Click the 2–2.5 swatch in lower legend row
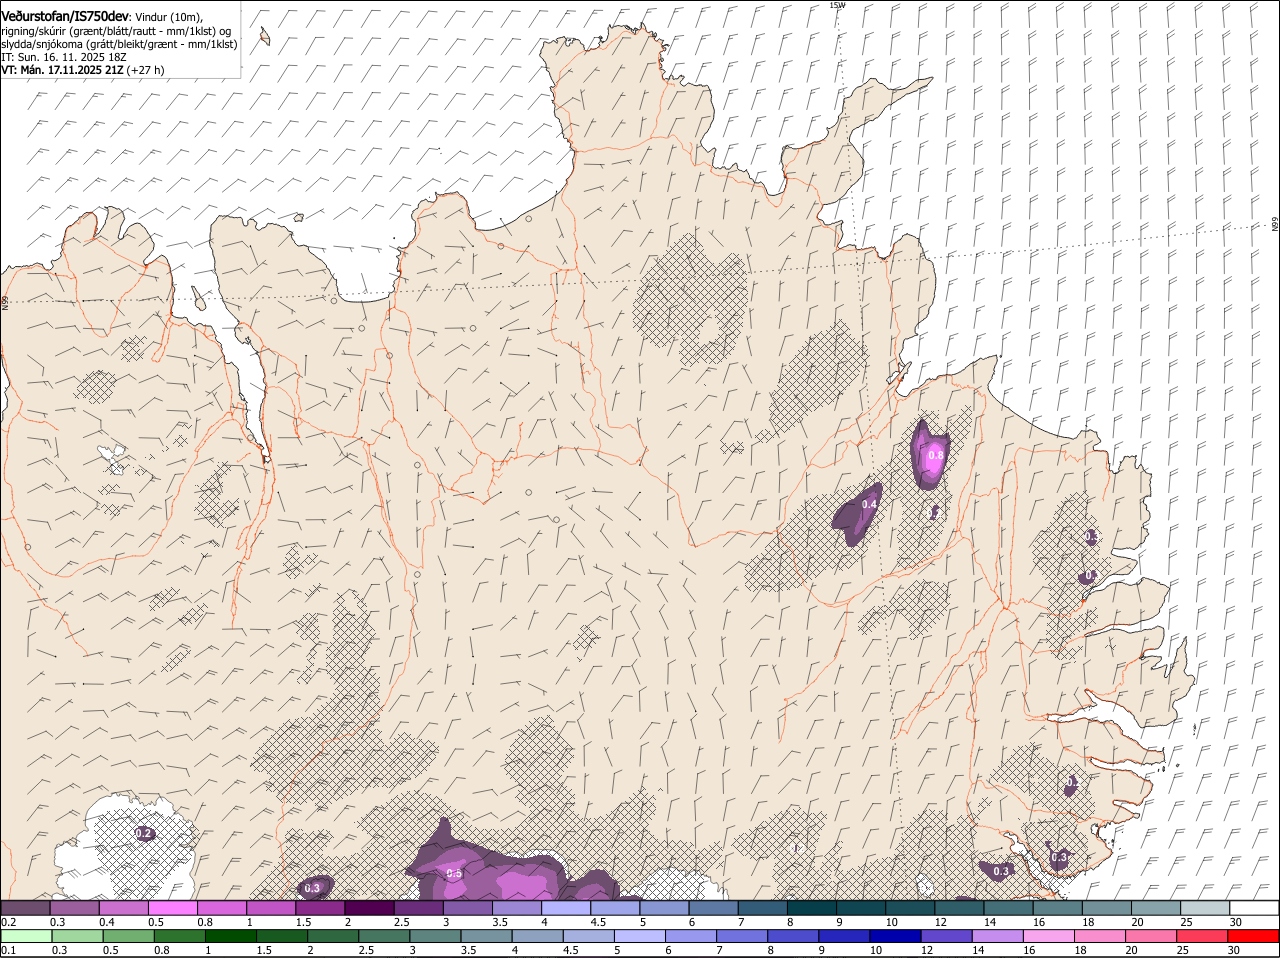Viewport: 1280px width, 958px height. click(333, 937)
